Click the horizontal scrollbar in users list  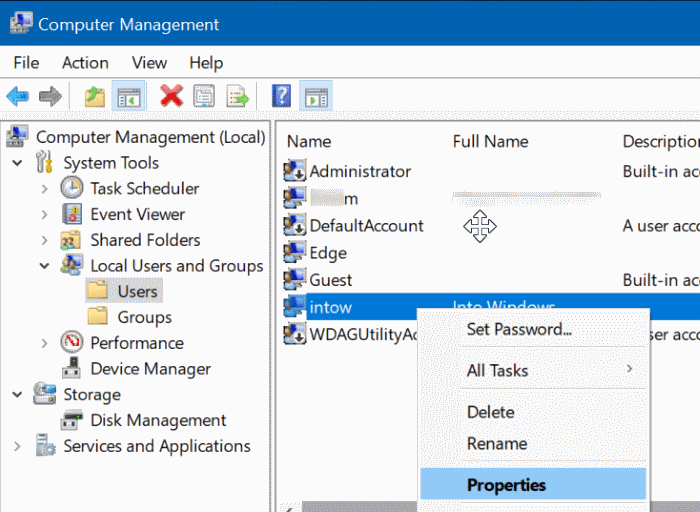pos(357,507)
